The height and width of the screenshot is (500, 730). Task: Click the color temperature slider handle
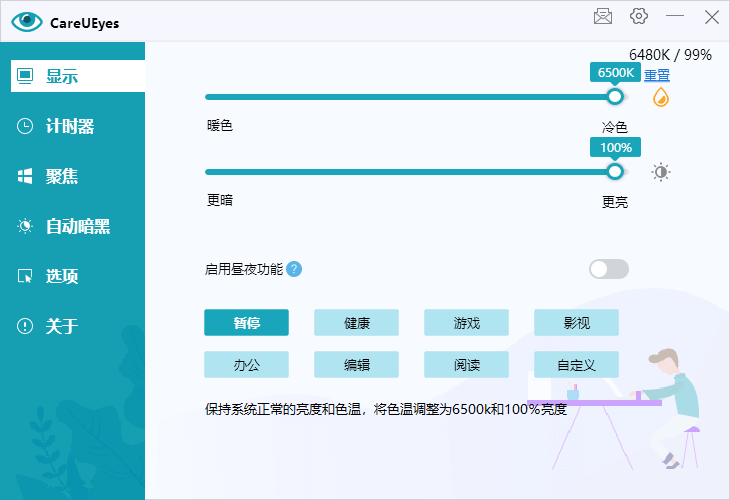[615, 97]
